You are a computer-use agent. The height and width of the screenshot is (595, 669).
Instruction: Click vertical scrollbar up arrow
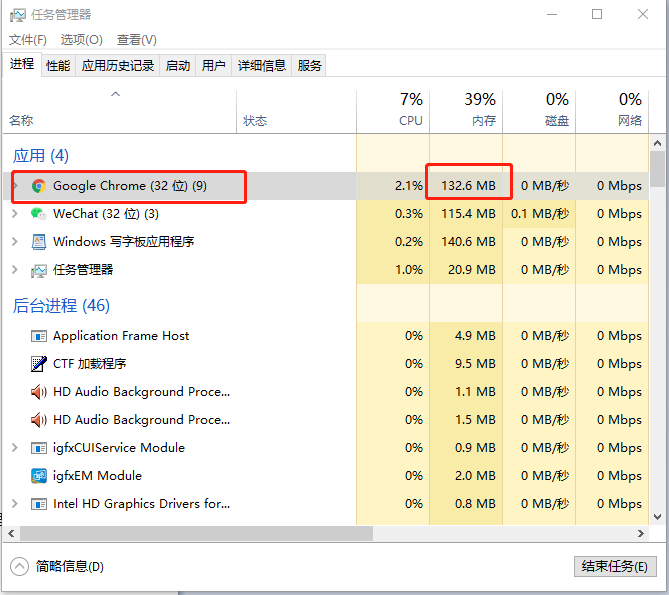pyautogui.click(x=657, y=143)
